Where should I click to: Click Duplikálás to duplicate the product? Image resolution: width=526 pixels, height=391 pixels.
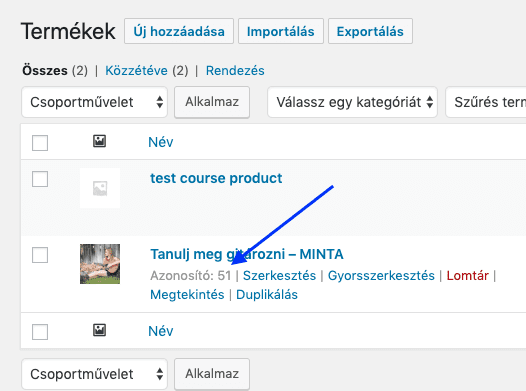click(267, 295)
